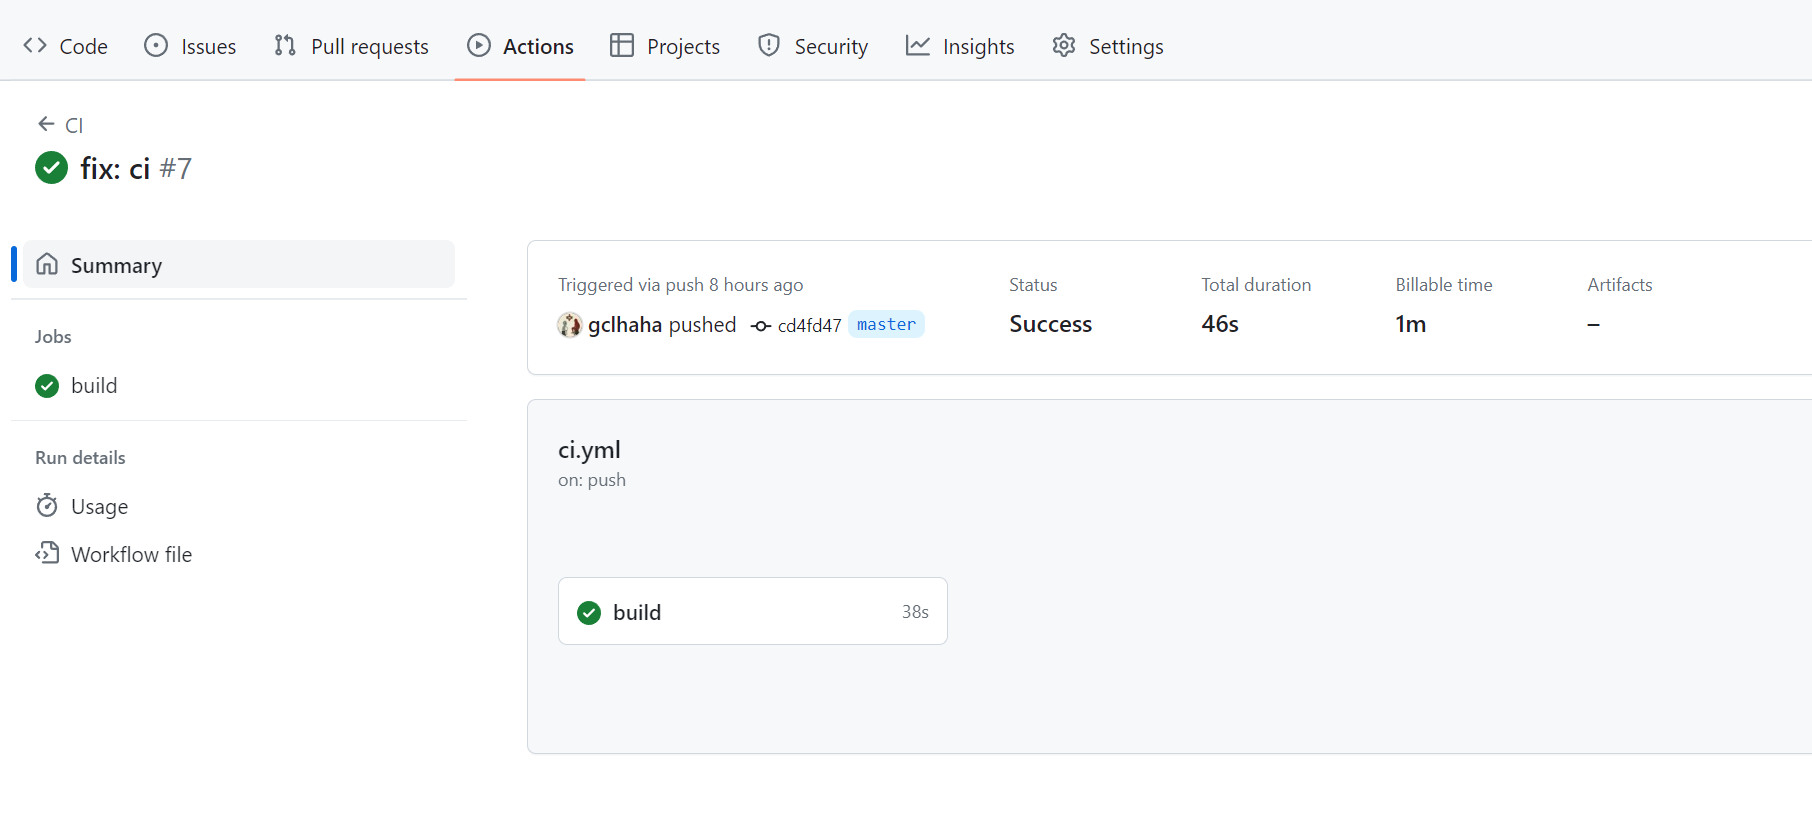View the Insights tab
1812x814 pixels.
[960, 46]
